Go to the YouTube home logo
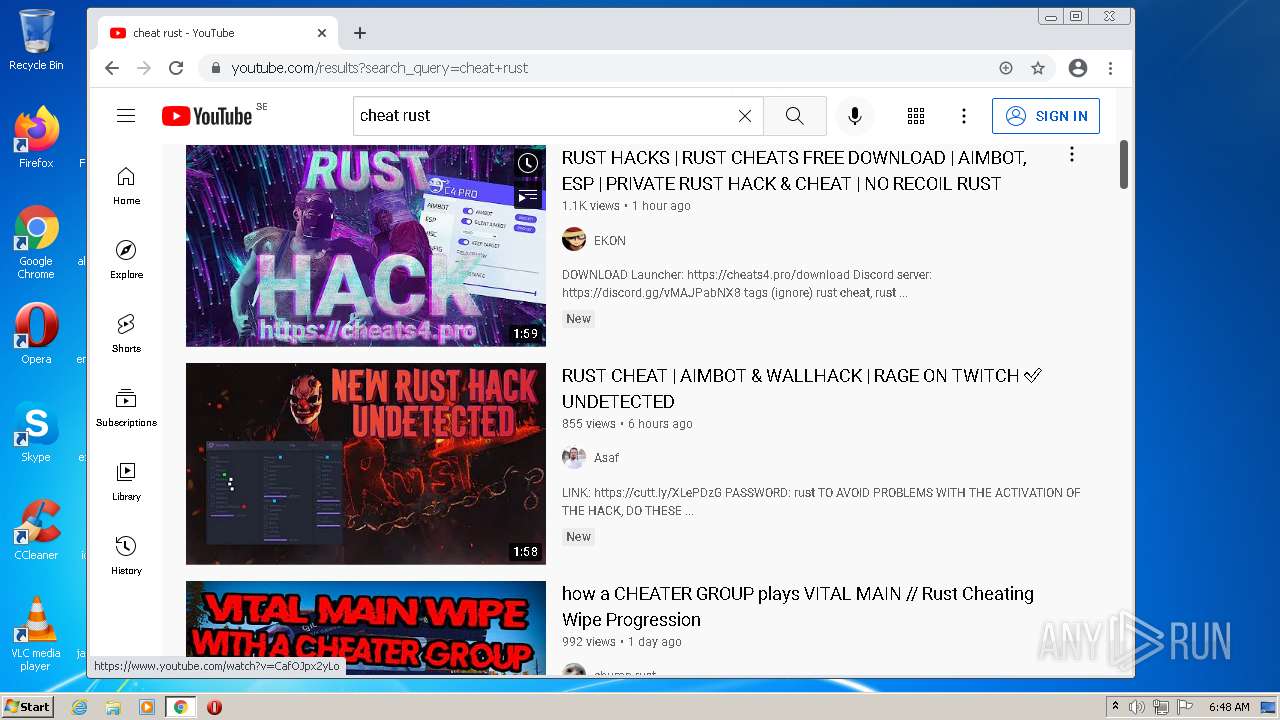Image resolution: width=1280 pixels, height=720 pixels. tap(207, 116)
